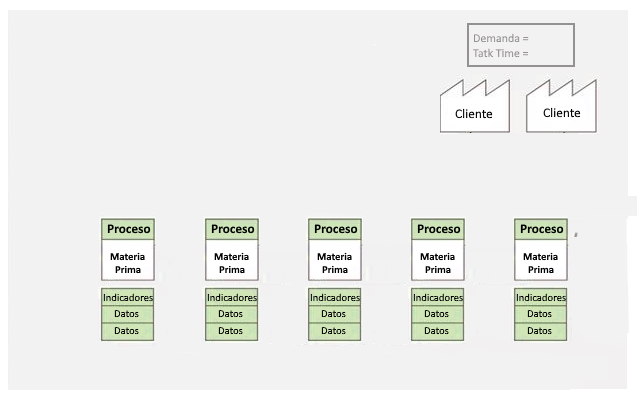637x398 pixels.
Task: Select the first Proceso header from left
Action: click(128, 229)
